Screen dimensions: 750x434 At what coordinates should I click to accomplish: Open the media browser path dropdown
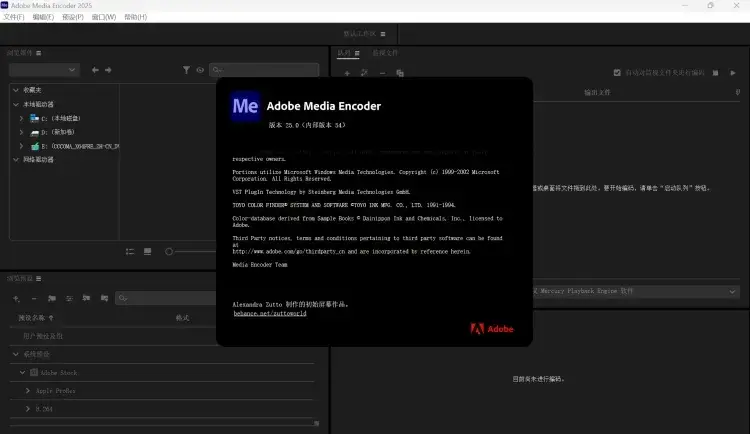tap(44, 70)
